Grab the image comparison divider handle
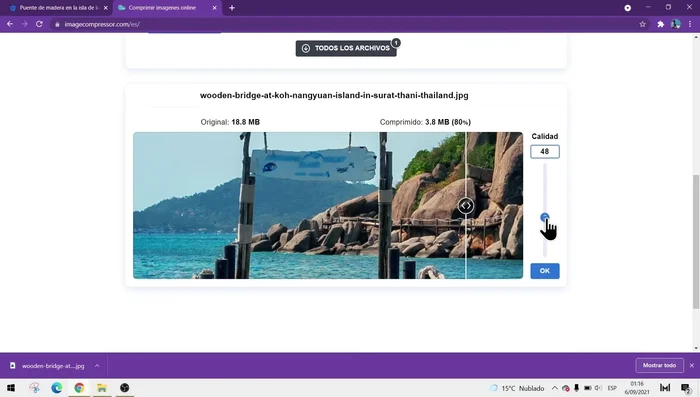The image size is (700, 397). point(466,205)
